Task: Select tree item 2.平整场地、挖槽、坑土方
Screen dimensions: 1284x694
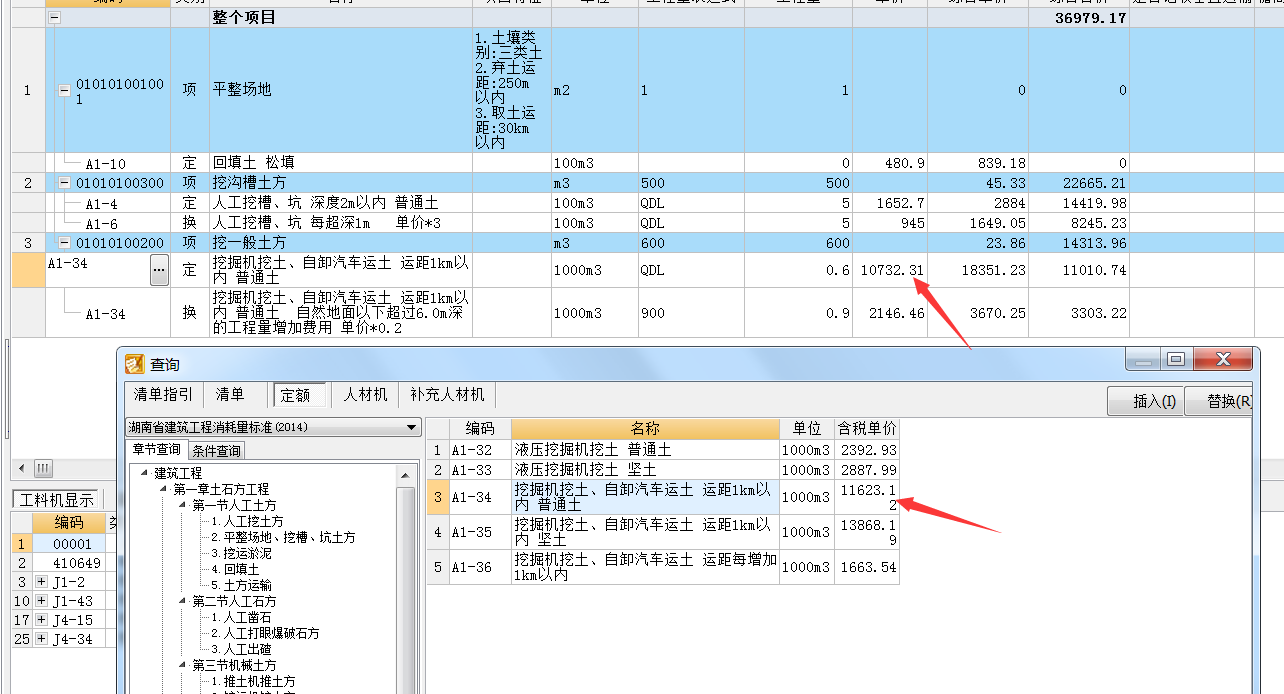Action: point(283,537)
